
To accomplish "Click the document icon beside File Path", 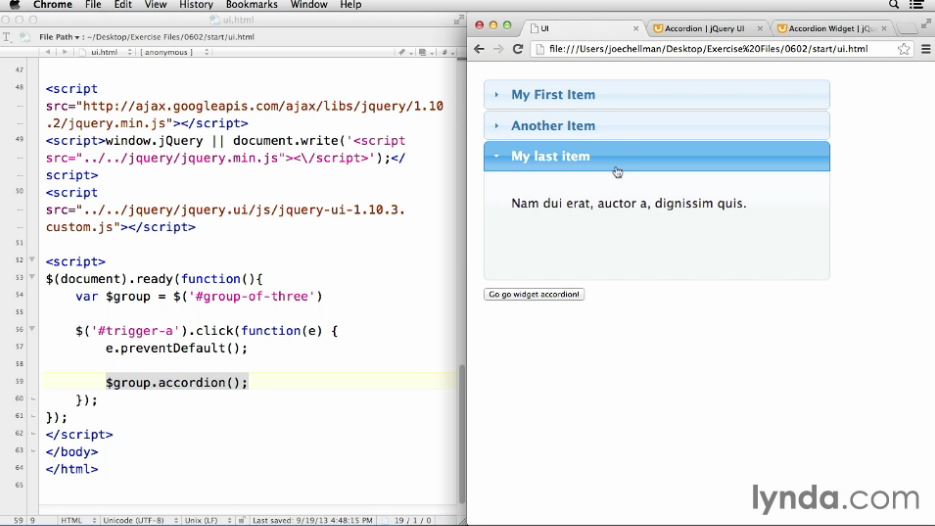I will (25, 37).
